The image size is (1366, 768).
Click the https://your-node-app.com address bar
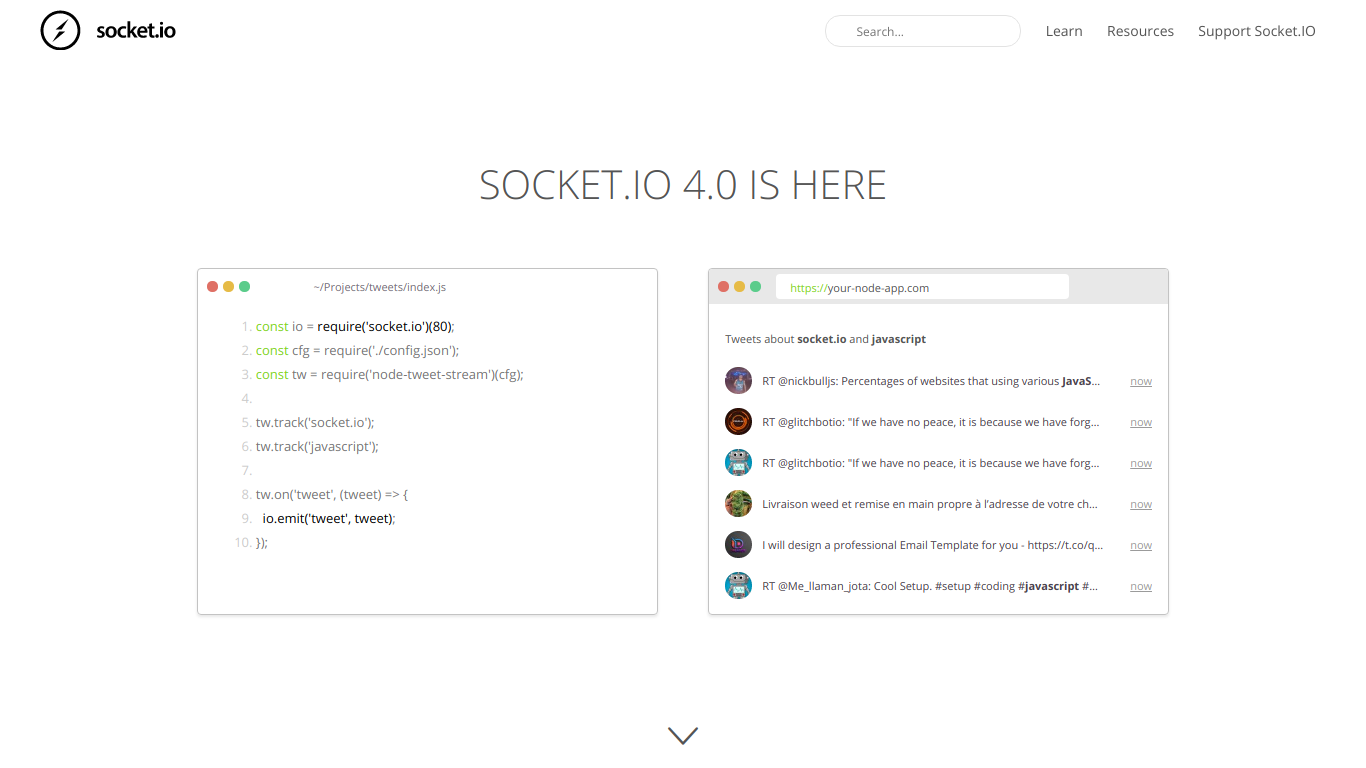(x=922, y=287)
